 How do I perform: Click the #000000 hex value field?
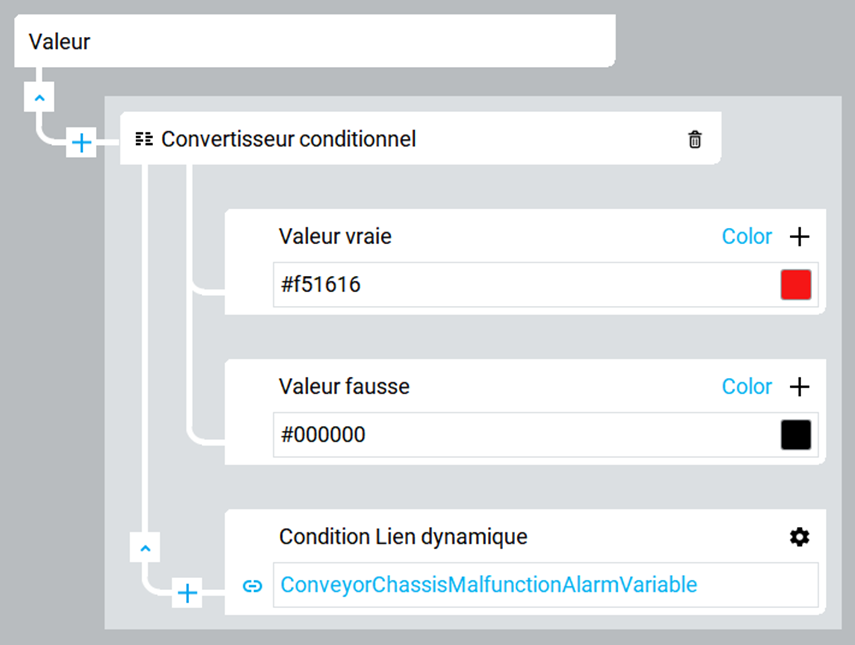point(520,435)
